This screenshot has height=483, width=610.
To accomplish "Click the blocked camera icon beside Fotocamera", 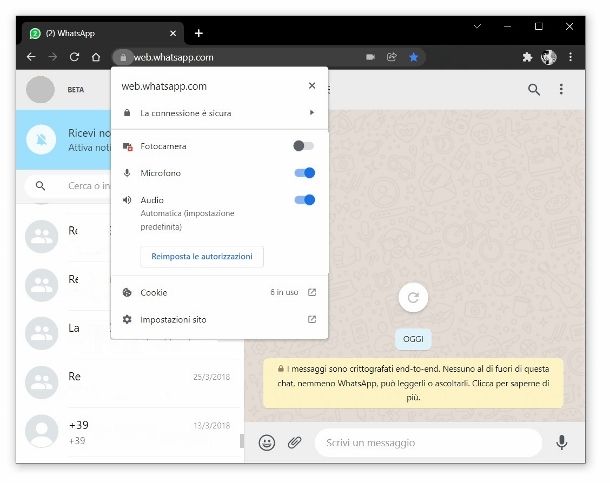I will click(128, 147).
